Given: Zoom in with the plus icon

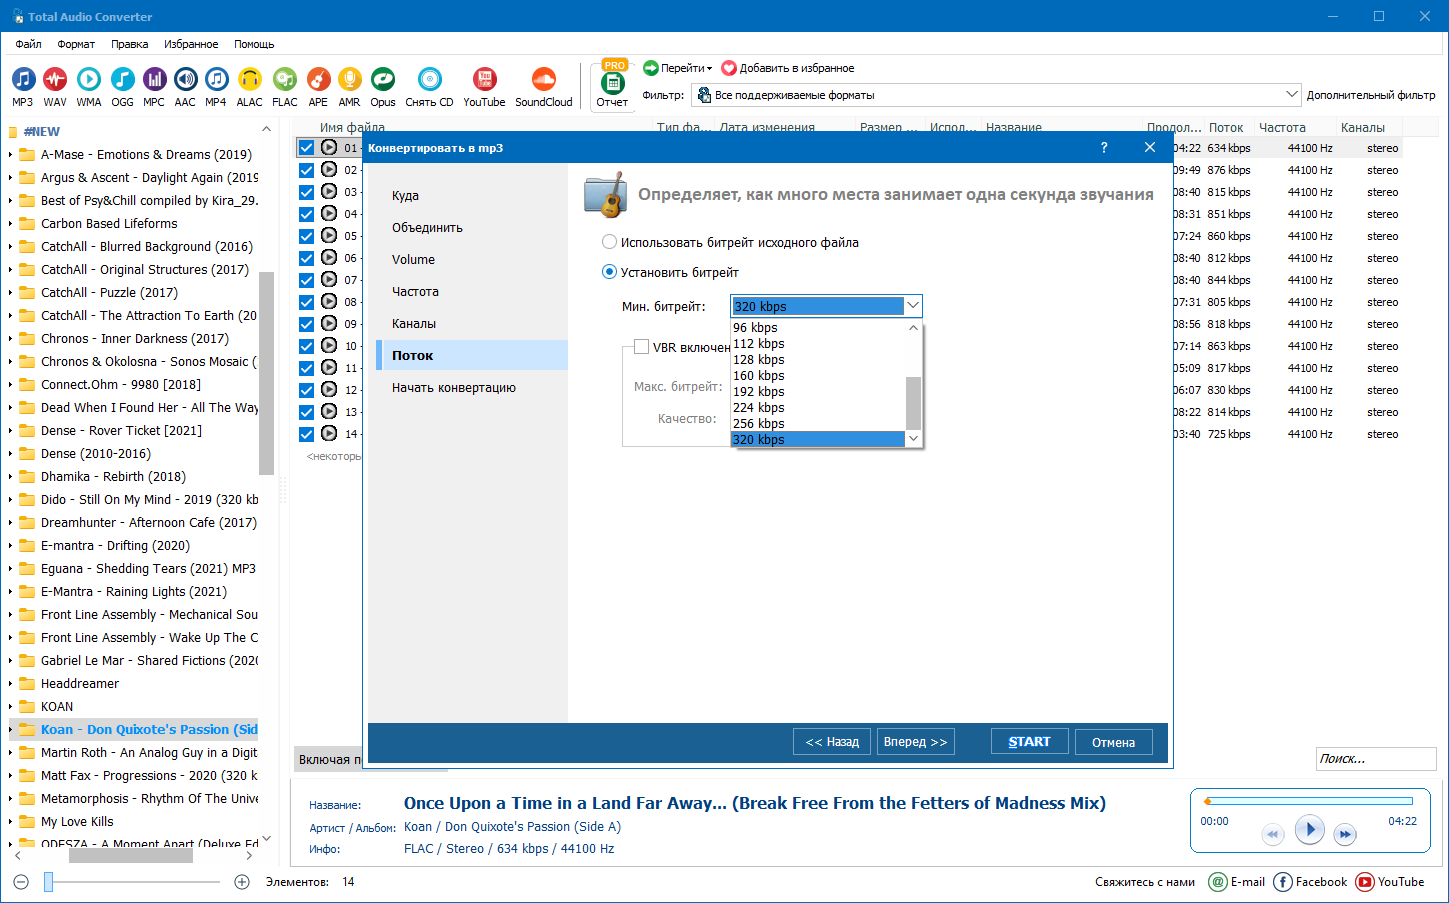Looking at the screenshot, I should [242, 882].
